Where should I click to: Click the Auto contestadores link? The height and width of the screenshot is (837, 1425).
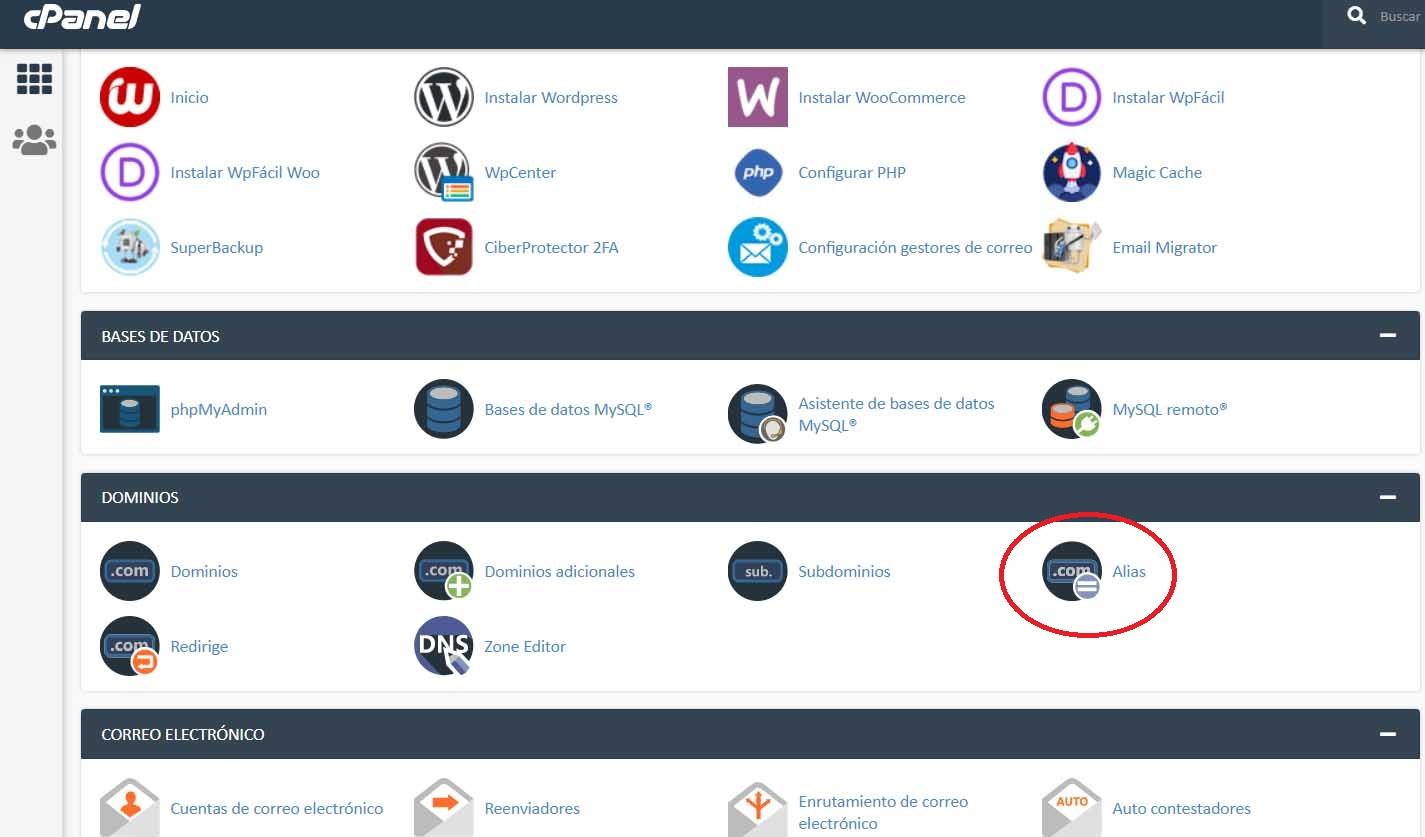click(x=1182, y=808)
